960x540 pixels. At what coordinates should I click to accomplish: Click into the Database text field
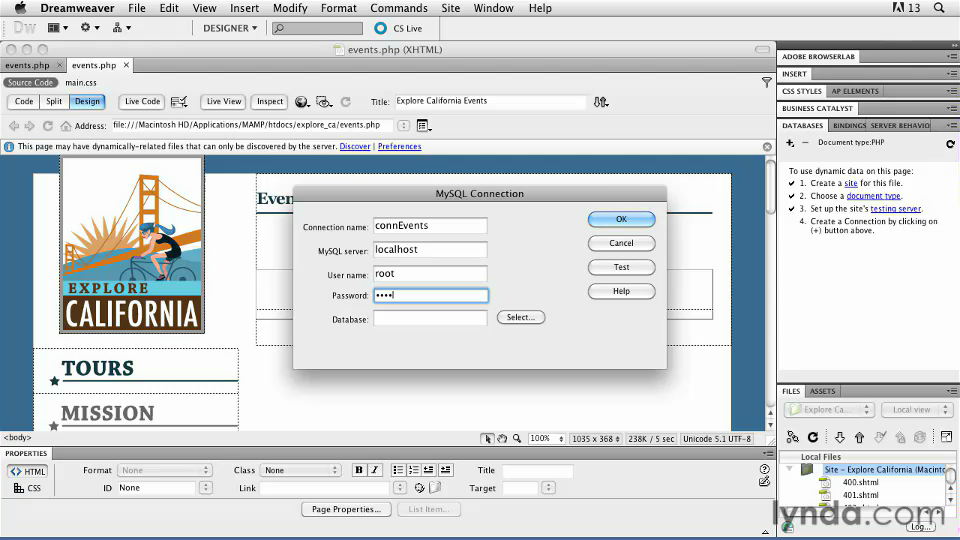click(x=430, y=318)
